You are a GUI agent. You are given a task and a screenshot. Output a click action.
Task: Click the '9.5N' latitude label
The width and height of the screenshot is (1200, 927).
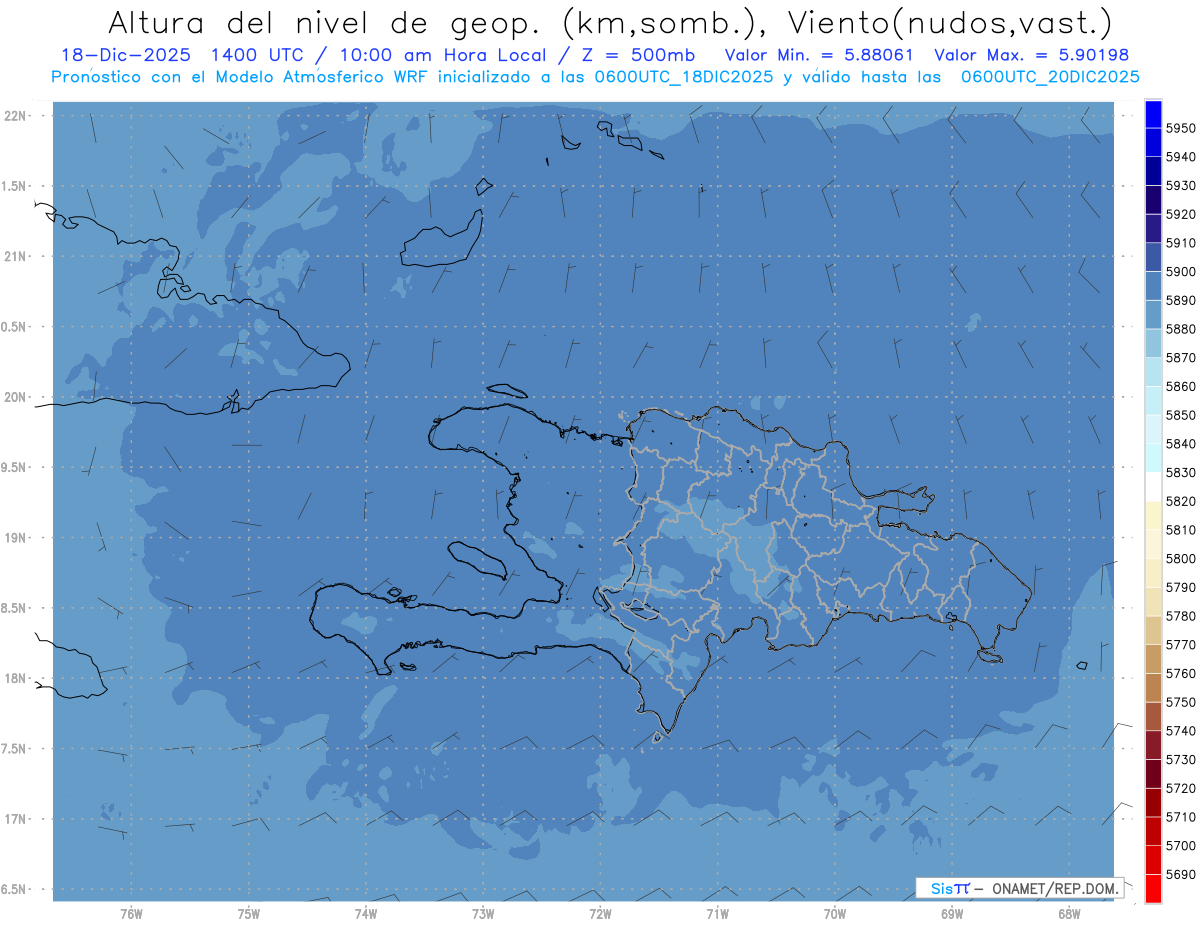[x=14, y=467]
